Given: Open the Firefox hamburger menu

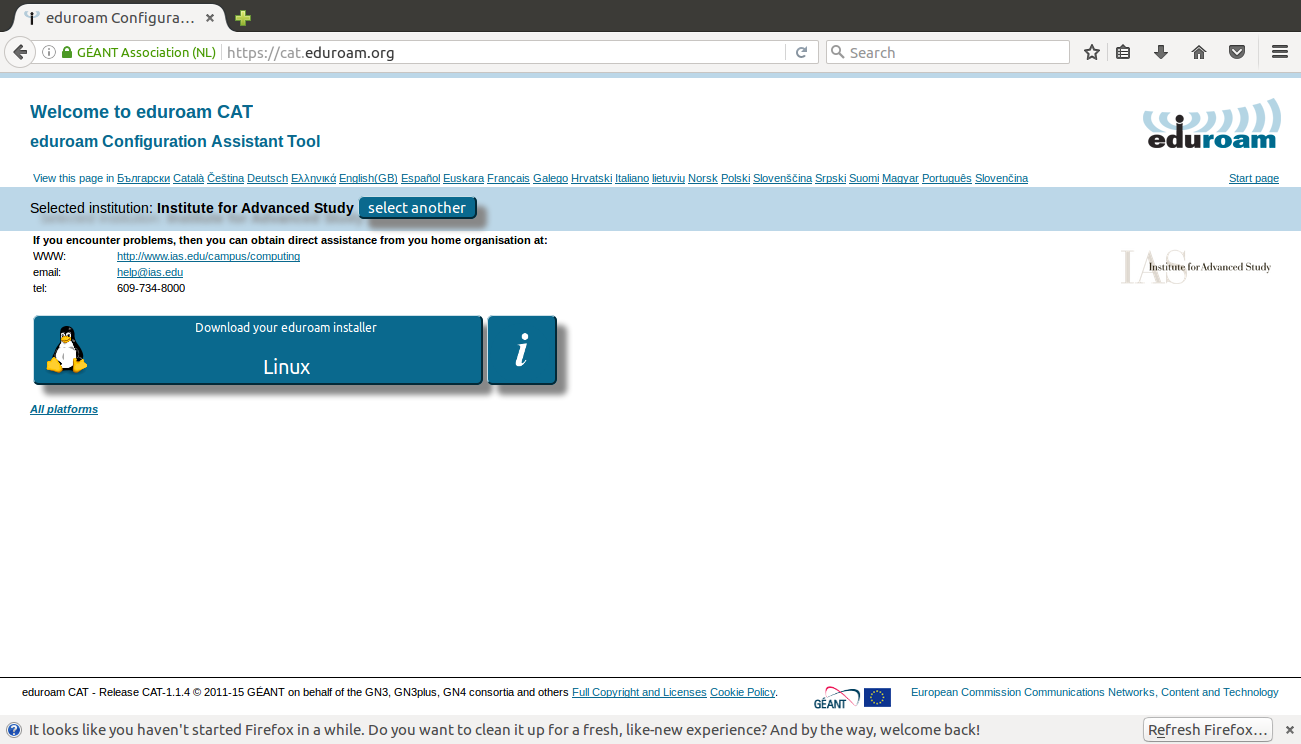Looking at the screenshot, I should point(1280,52).
